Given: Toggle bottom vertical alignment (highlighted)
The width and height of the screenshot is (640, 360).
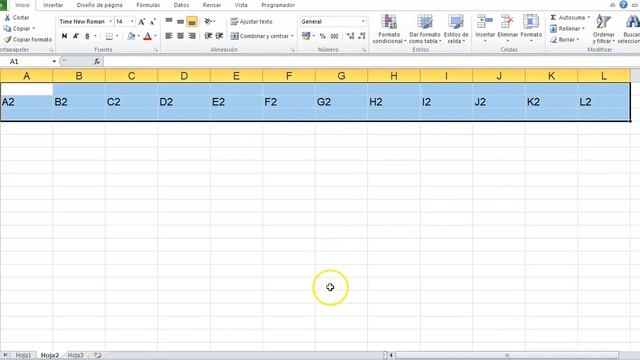Looking at the screenshot, I should point(192,21).
